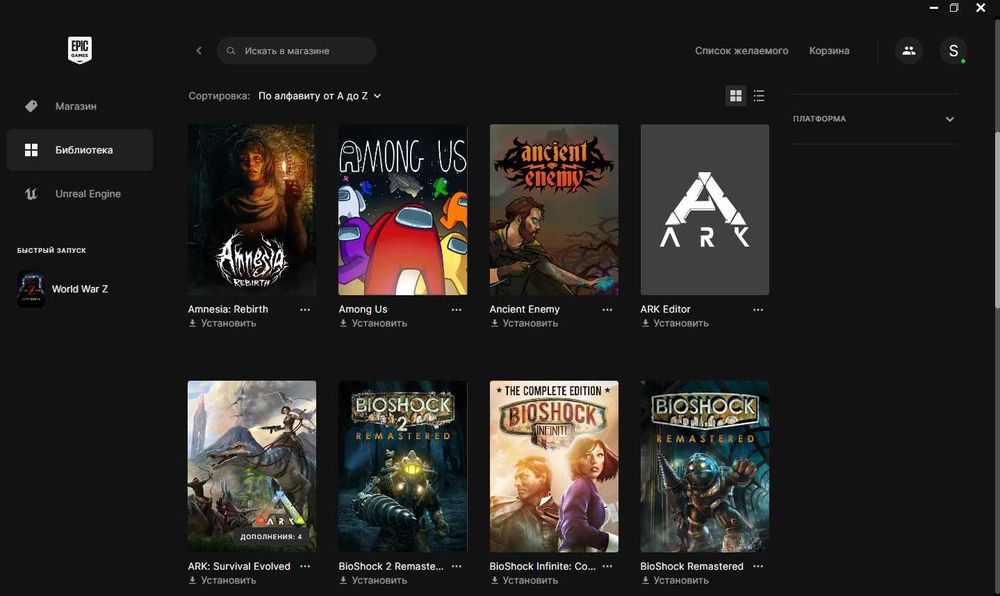The image size is (1000, 596).
Task: Switch to list view layout
Action: (x=759, y=96)
